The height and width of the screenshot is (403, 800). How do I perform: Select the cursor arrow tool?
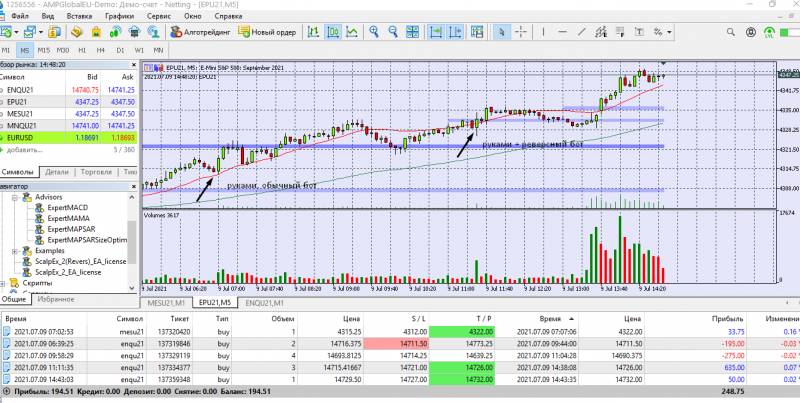point(502,32)
